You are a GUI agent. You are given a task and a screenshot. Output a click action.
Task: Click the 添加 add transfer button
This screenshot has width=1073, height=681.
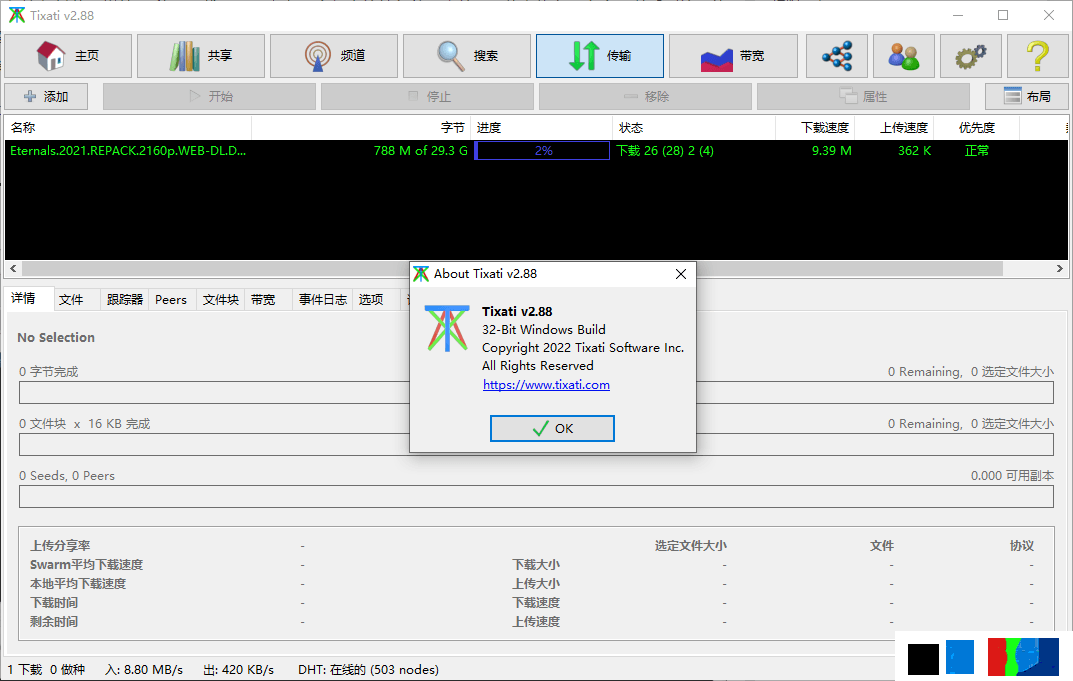(x=46, y=97)
